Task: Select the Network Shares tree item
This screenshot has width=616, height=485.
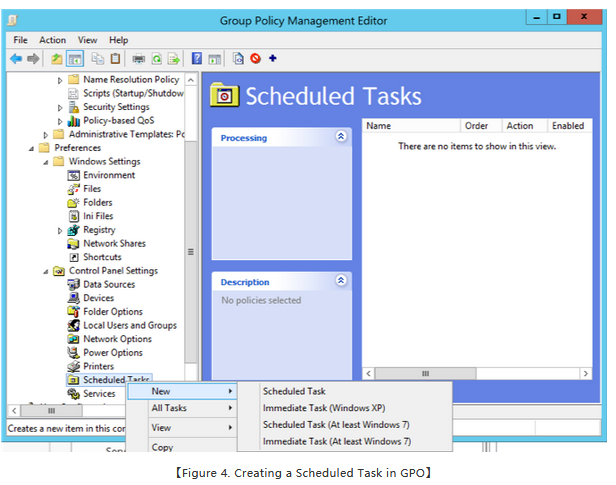Action: click(114, 243)
